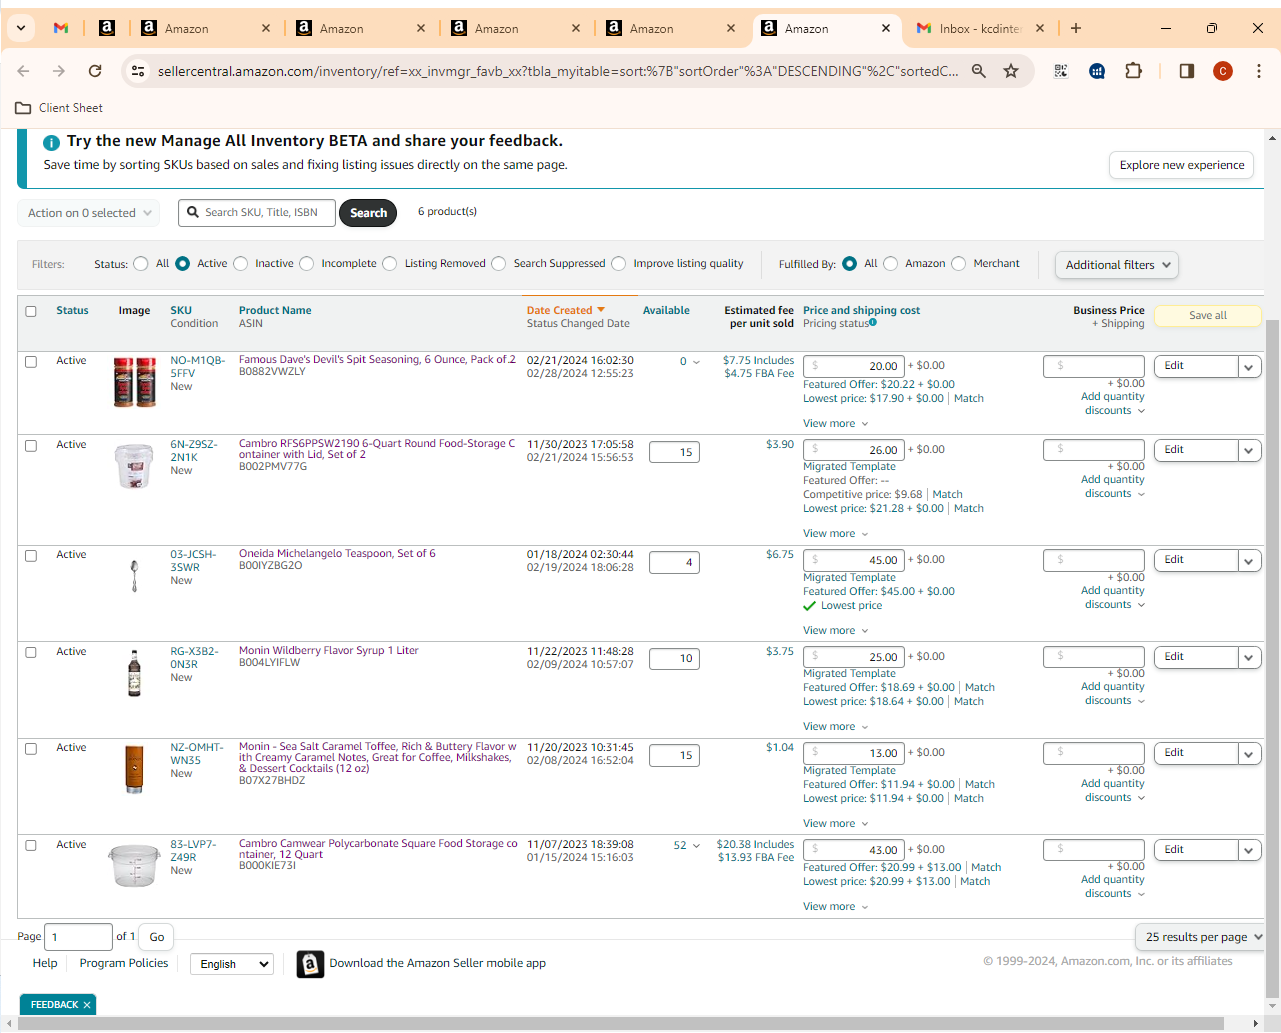Open the Monin Sea Salt Caramel thumbnail
This screenshot has width=1281, height=1033.
pyautogui.click(x=135, y=769)
